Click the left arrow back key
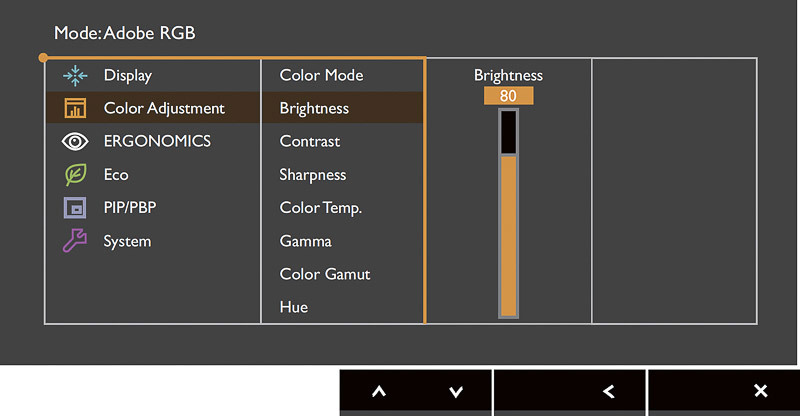This screenshot has width=800, height=416. click(608, 391)
